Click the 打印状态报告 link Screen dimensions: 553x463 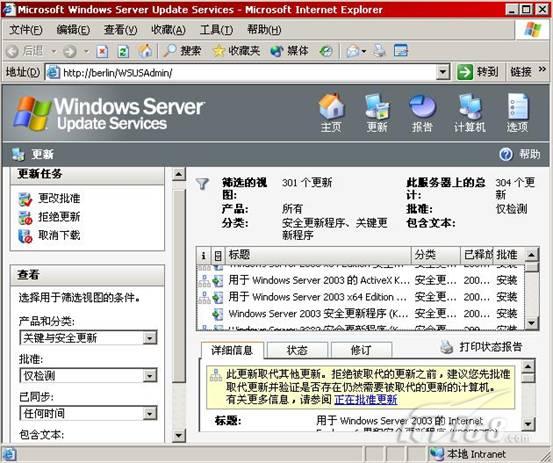tap(490, 347)
